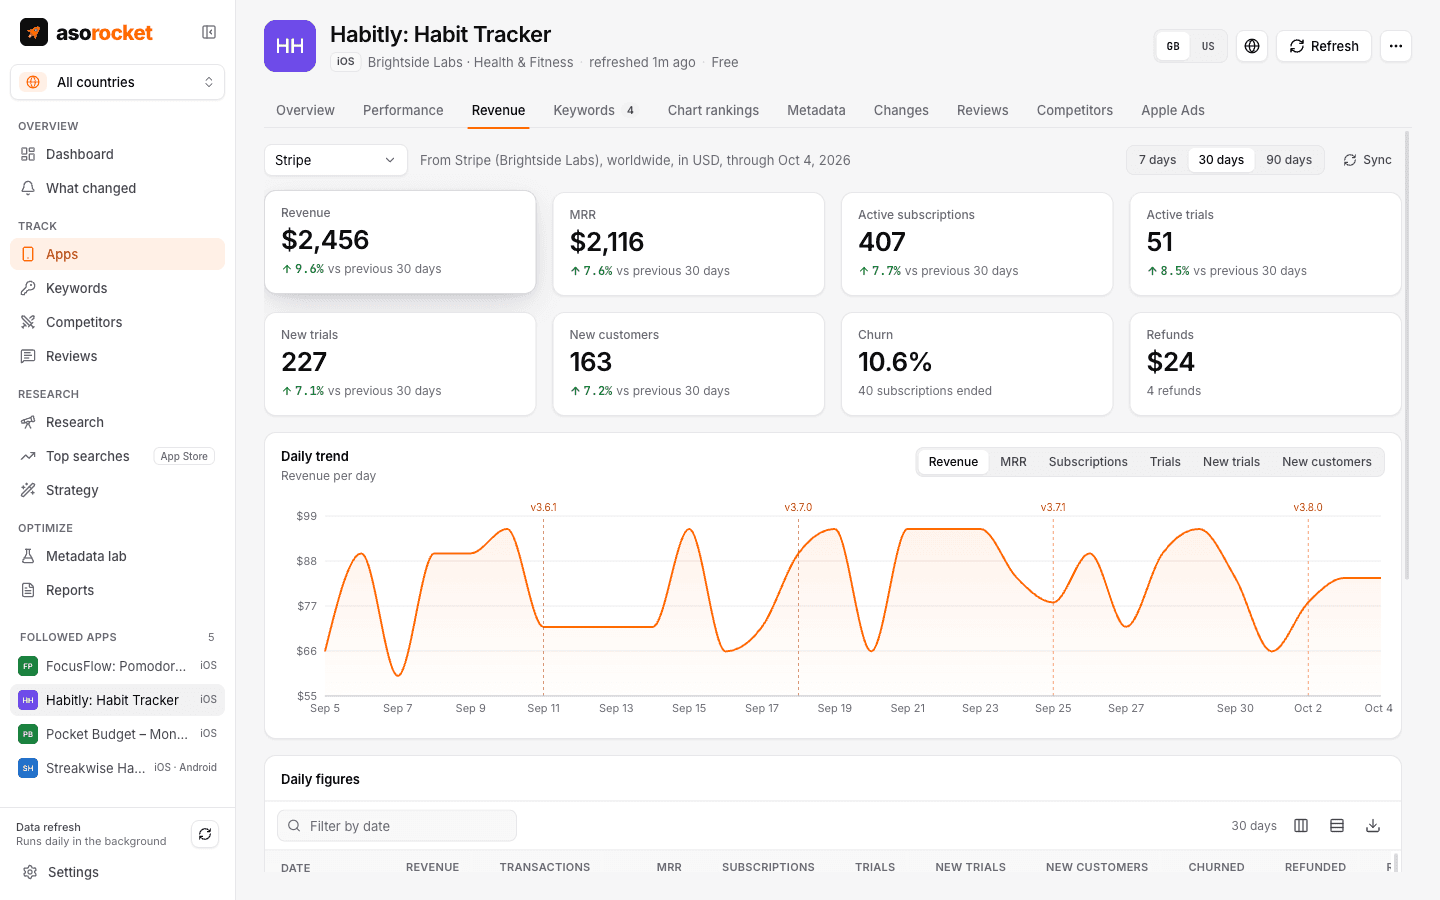Click the Metadata lab flask icon
Viewport: 1440px width, 900px height.
coord(28,556)
